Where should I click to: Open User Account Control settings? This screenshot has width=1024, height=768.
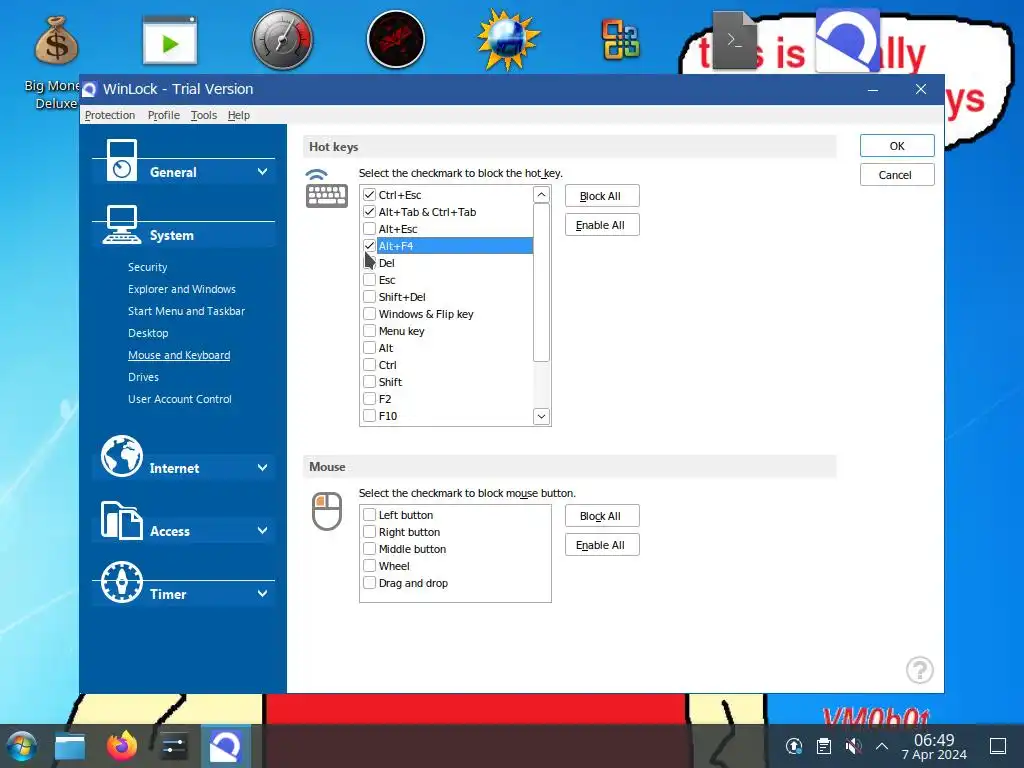pyautogui.click(x=180, y=399)
